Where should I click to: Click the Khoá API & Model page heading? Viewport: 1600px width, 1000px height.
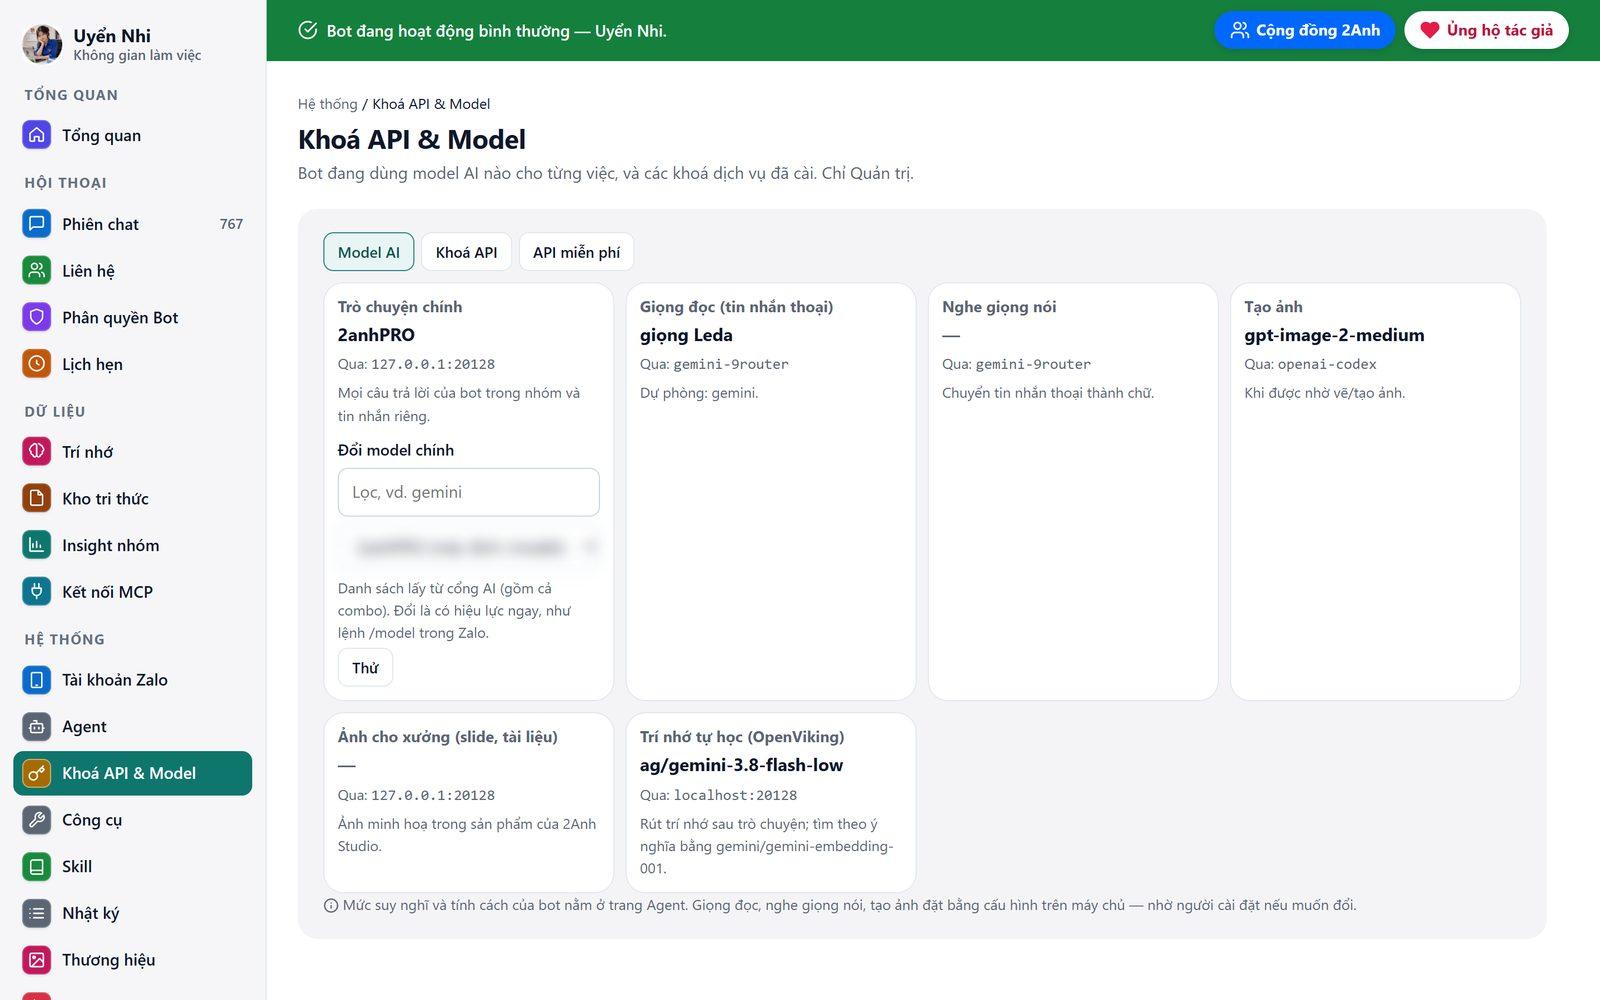coord(412,139)
